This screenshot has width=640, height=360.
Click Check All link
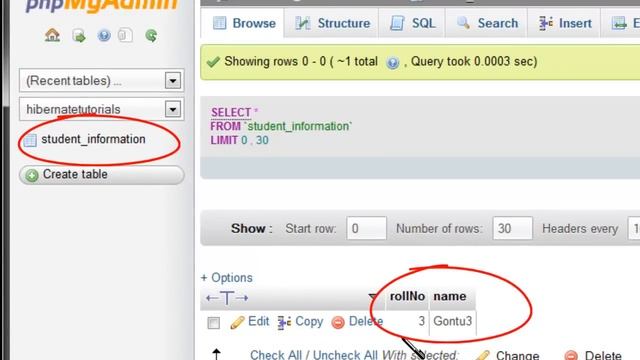point(276,354)
